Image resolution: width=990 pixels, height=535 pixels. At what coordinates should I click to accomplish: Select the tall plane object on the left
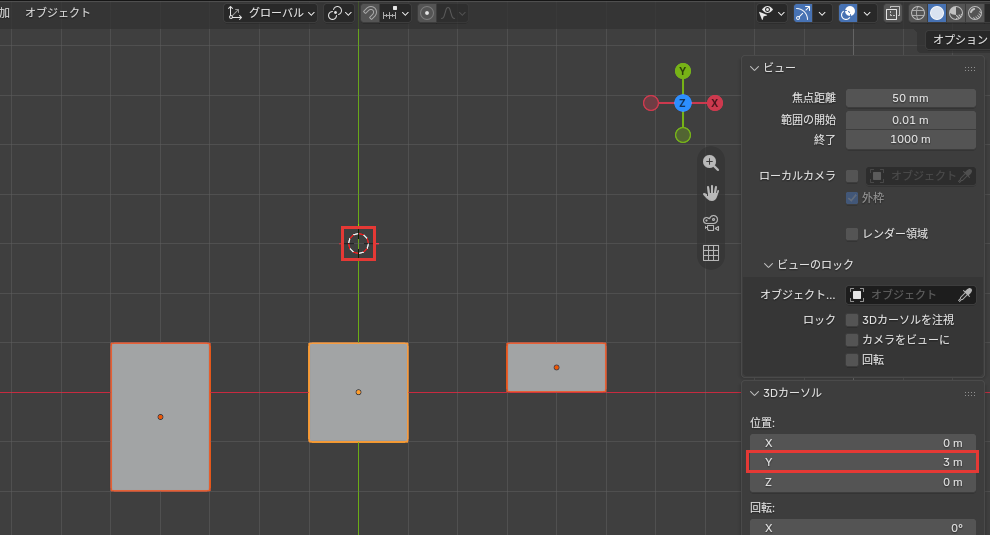point(160,417)
